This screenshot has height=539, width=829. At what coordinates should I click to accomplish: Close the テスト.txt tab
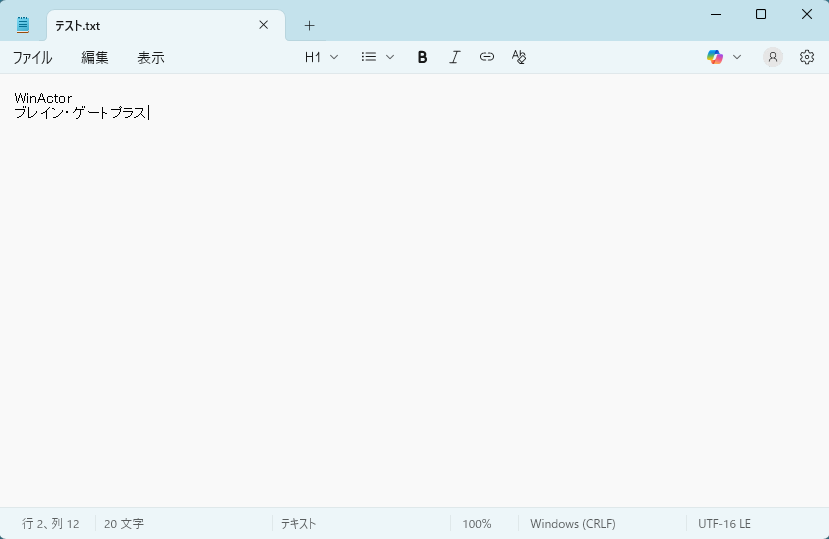click(263, 25)
